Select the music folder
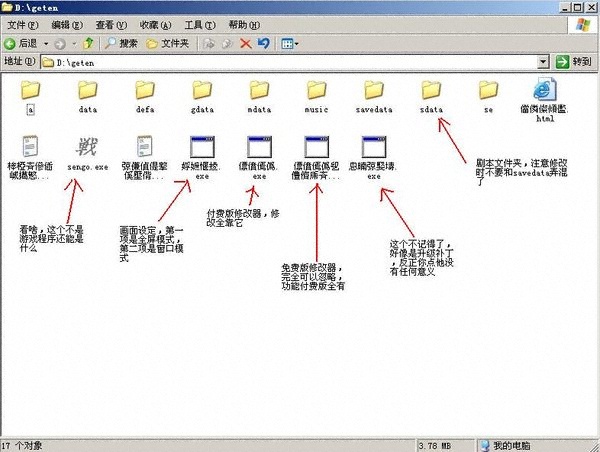The height and width of the screenshot is (452, 600). tap(317, 92)
